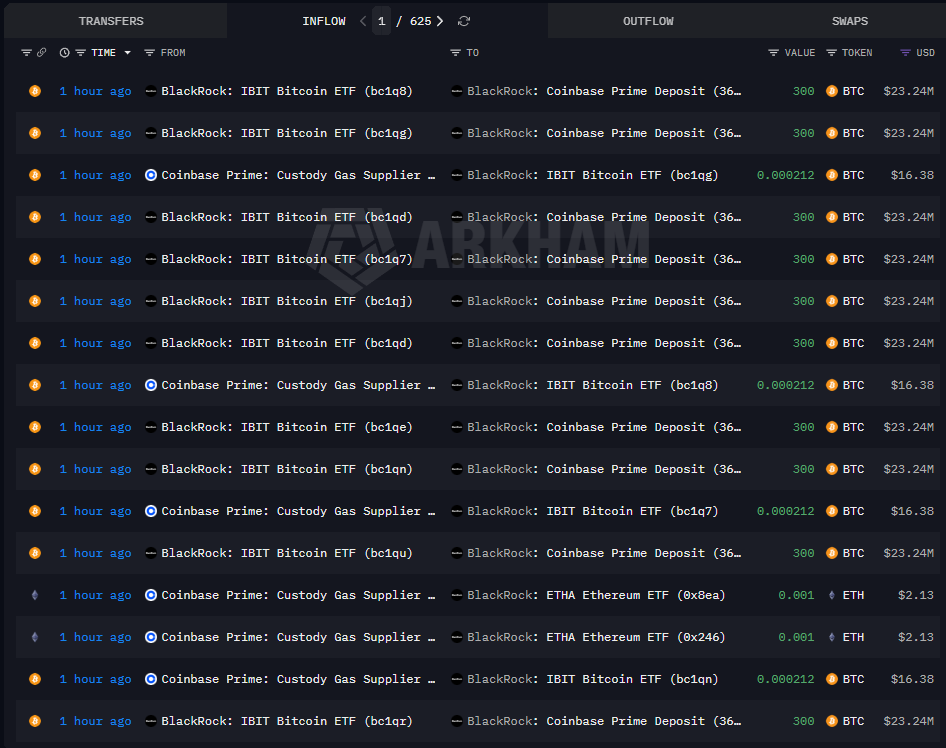Open the TIME column filter

pos(80,53)
